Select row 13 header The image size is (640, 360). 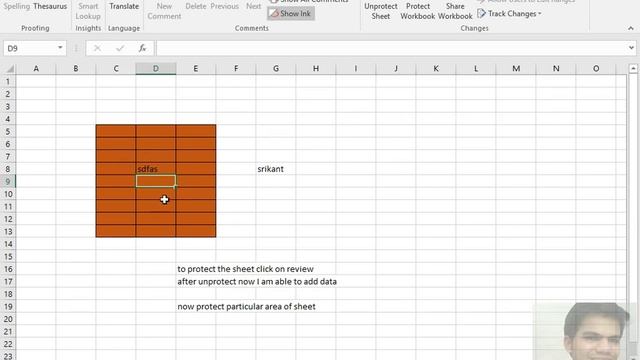pyautogui.click(x=8, y=231)
